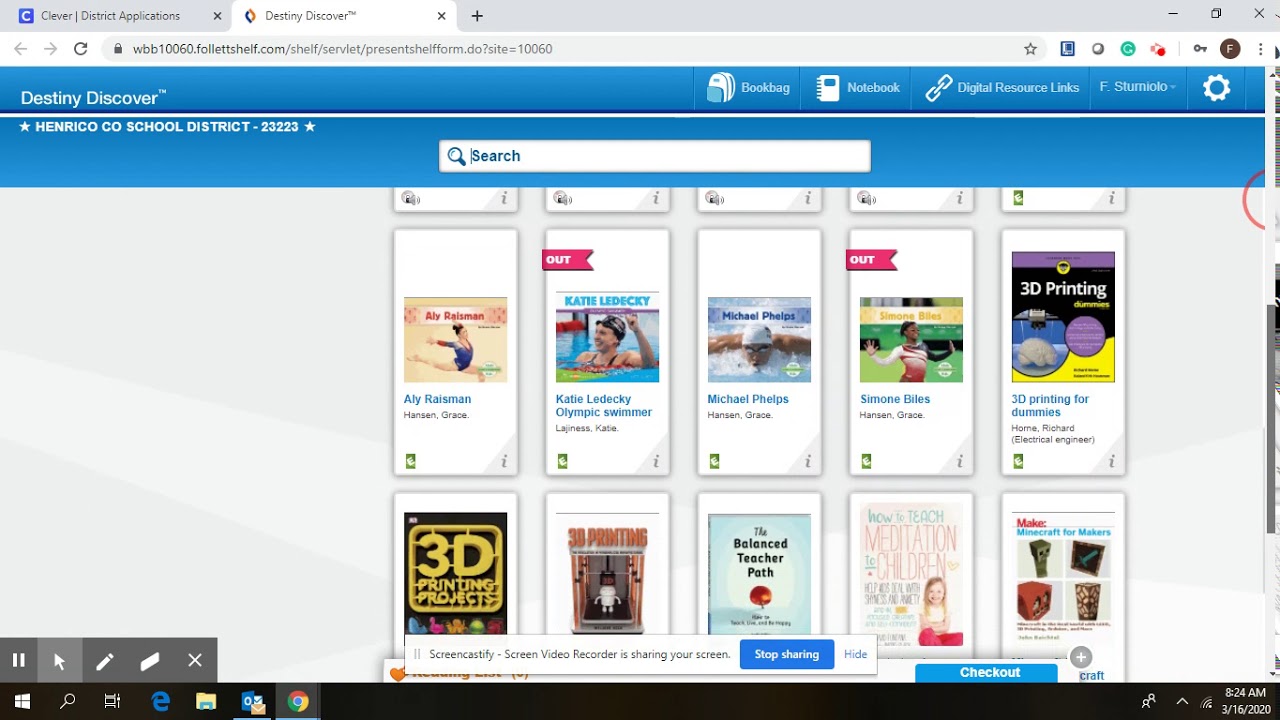Open Microsoft Edge from the taskbar
Screen dimensions: 1280x720
click(x=160, y=702)
